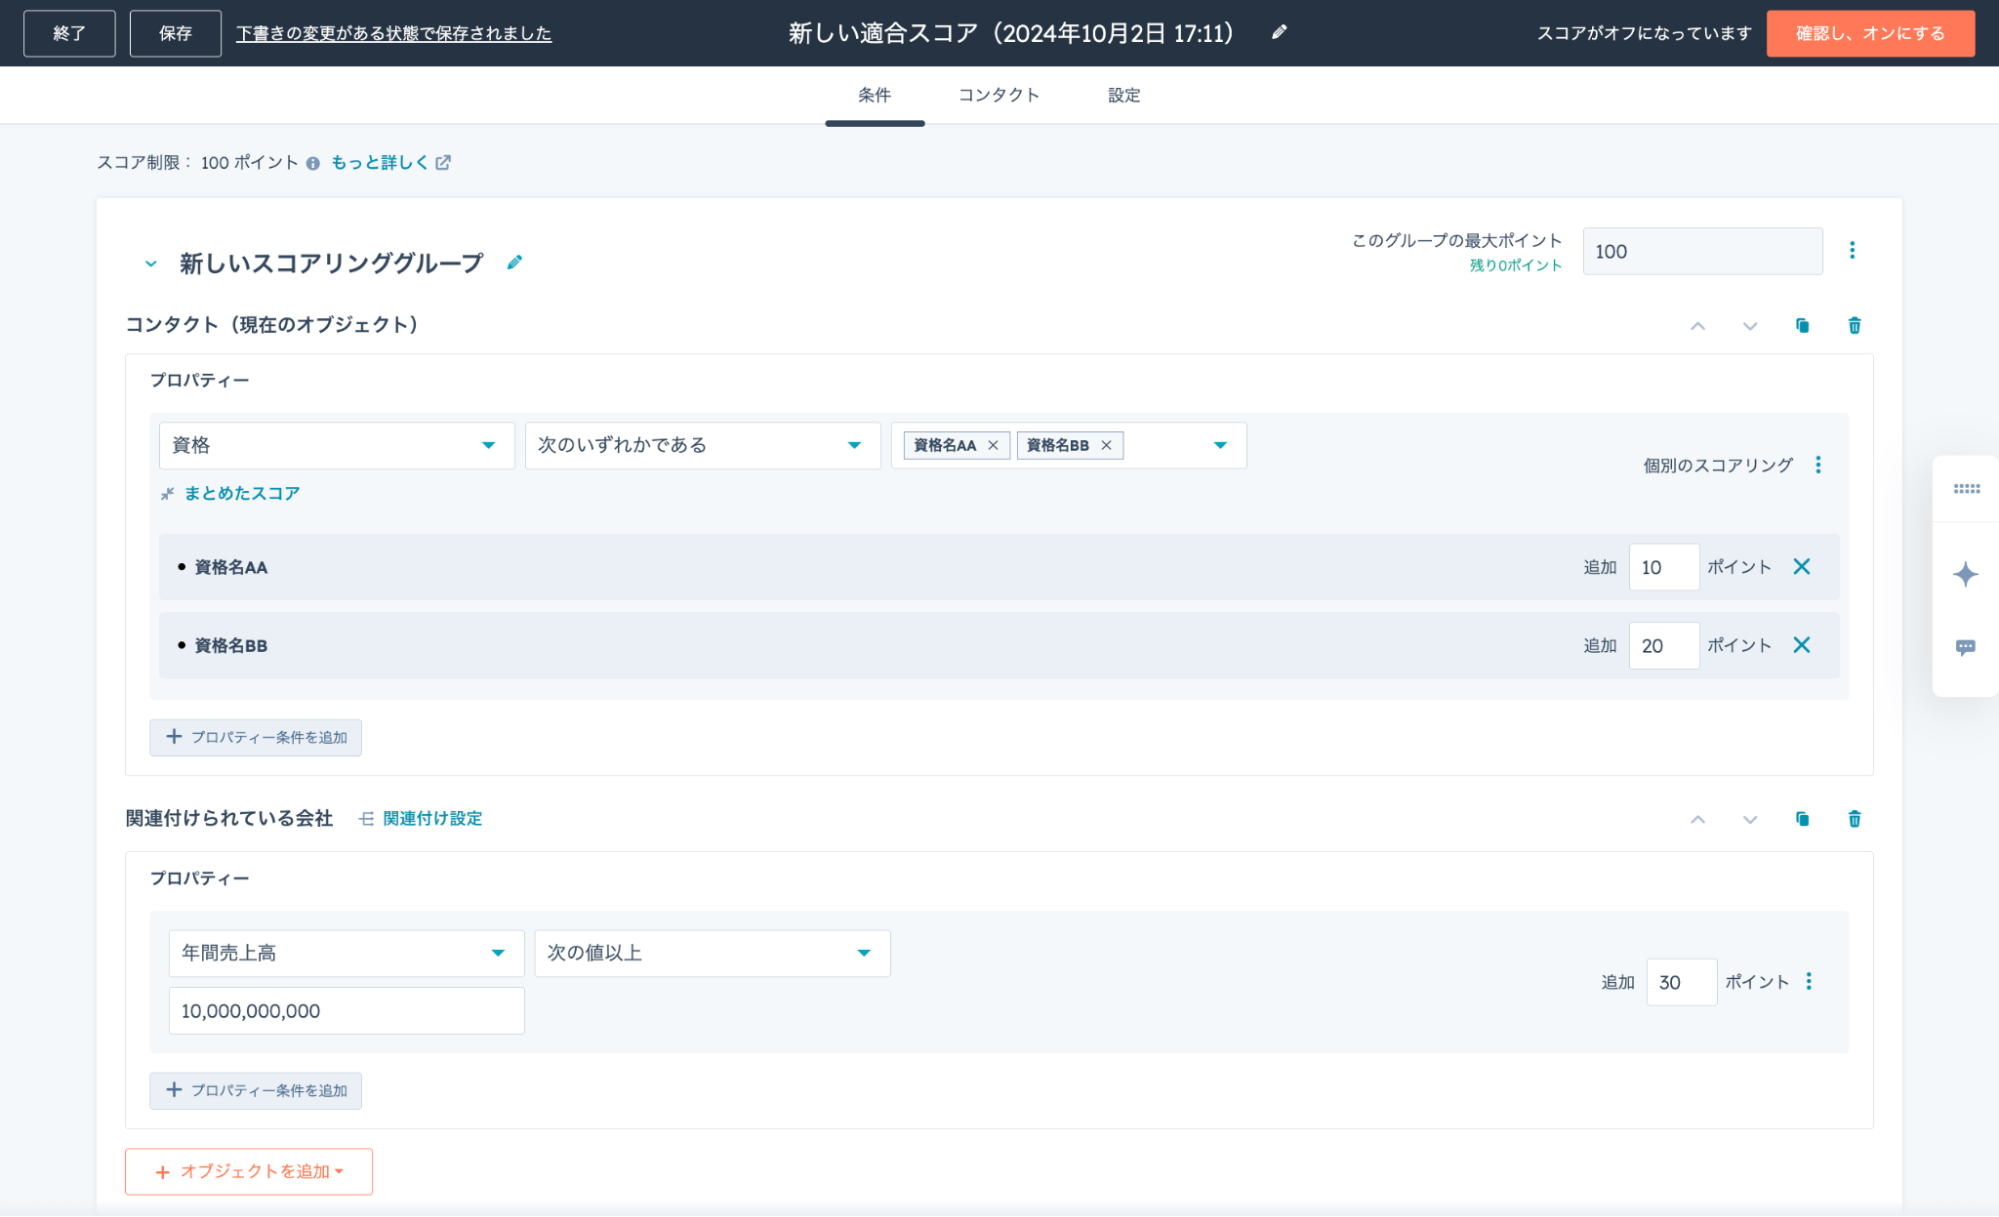Click the スコアがオフになっています status text
The width and height of the screenshot is (1999, 1217).
pos(1644,33)
